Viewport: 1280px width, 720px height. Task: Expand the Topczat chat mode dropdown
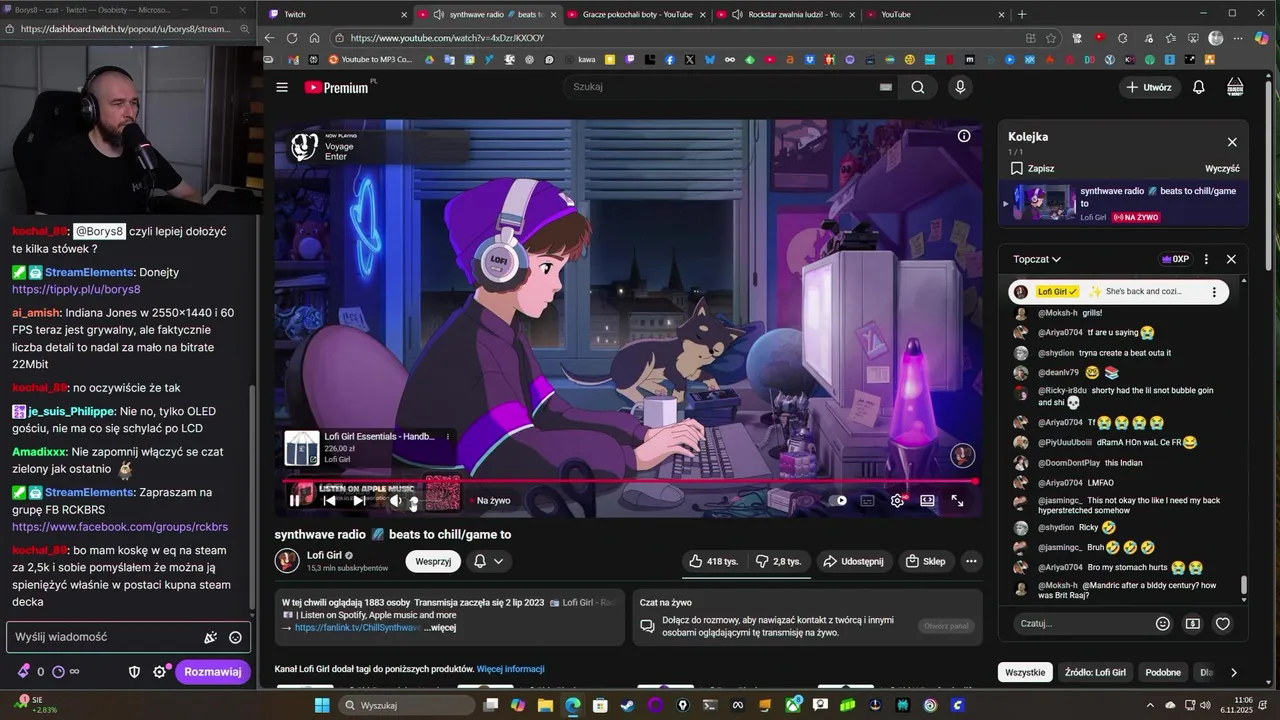coord(1037,259)
